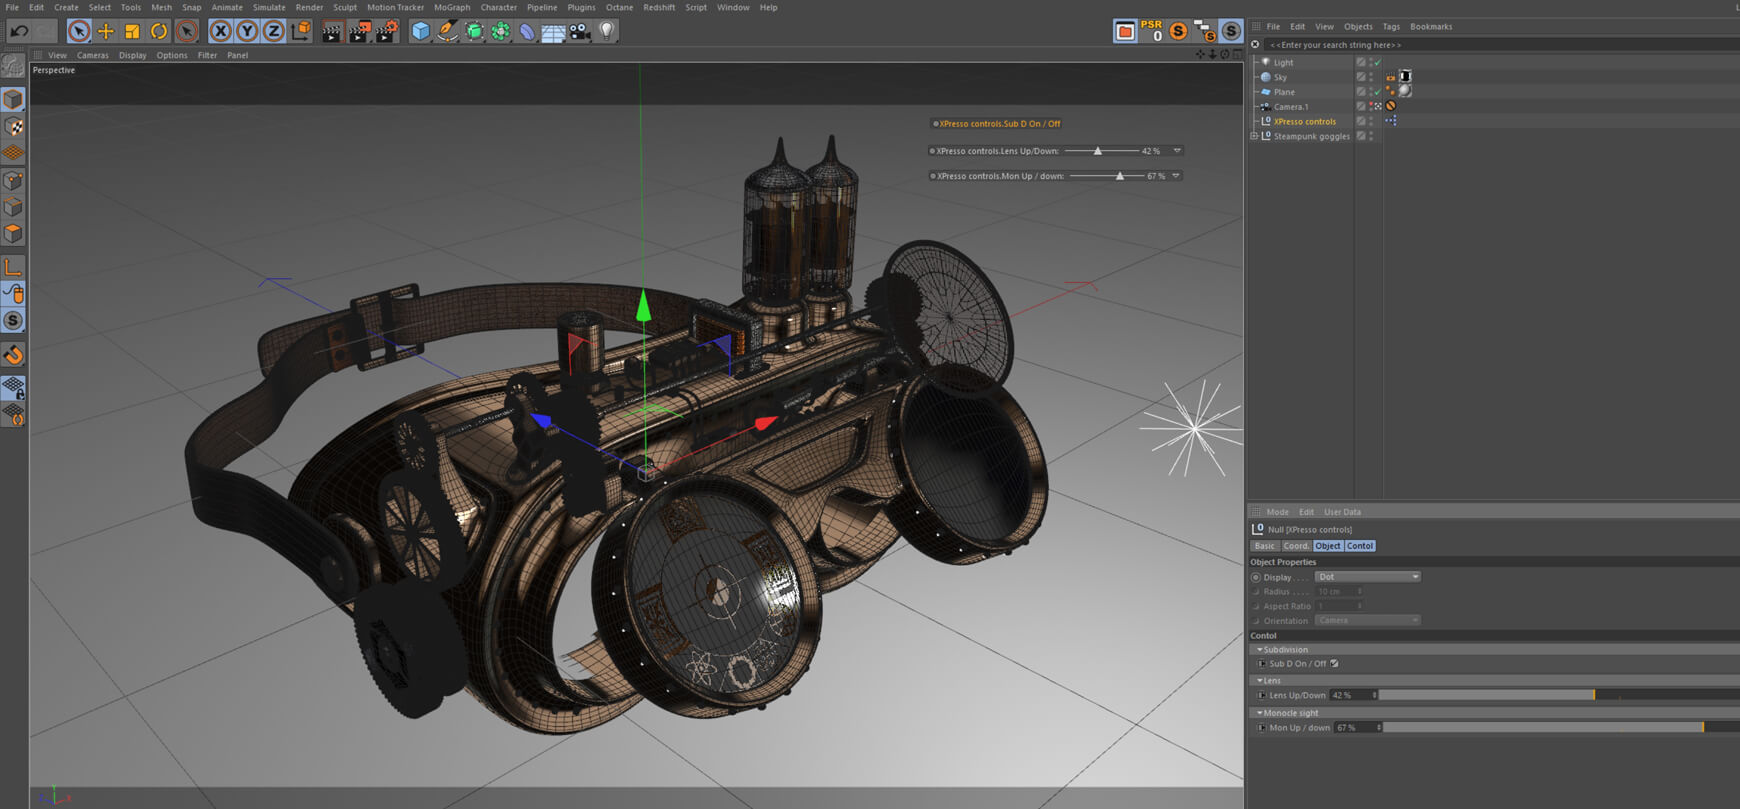The image size is (1740, 809).
Task: Select the spline Pen tool
Action: click(447, 31)
